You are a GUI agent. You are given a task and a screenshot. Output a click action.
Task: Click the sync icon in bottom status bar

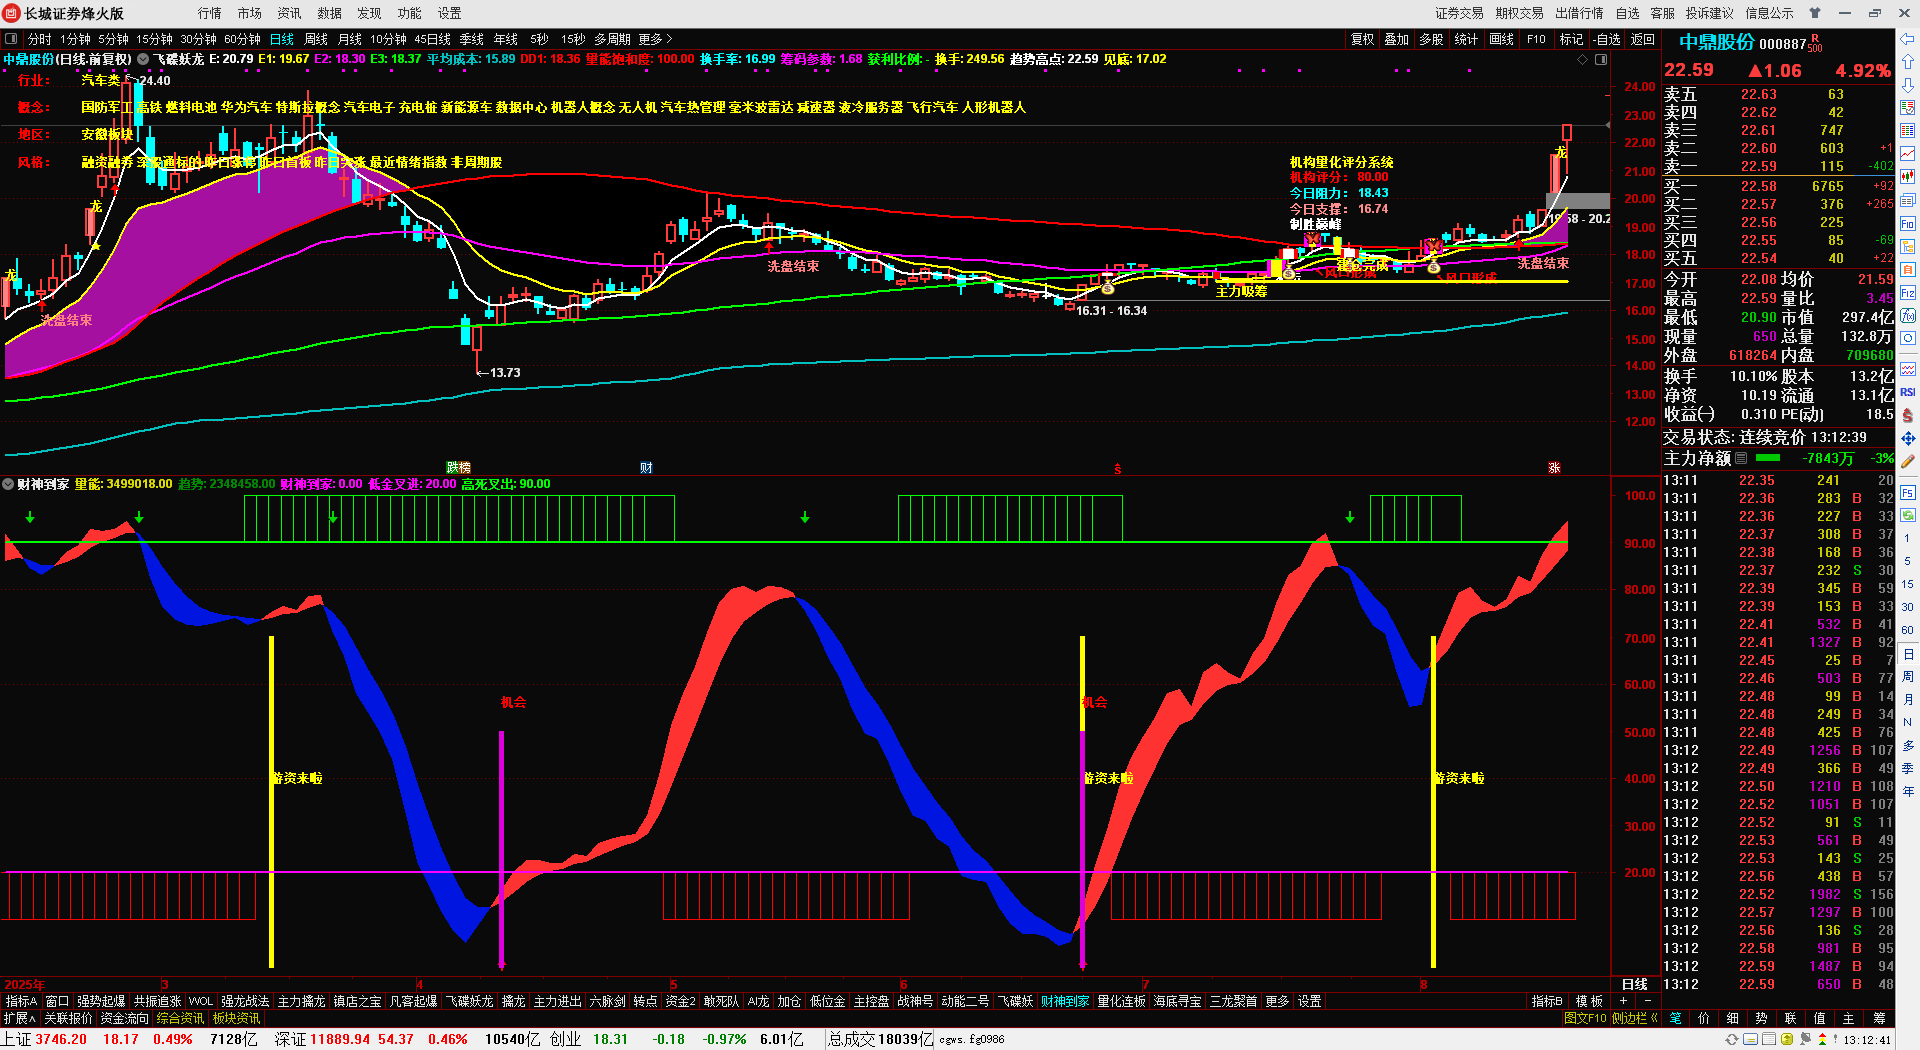click(x=1732, y=1040)
